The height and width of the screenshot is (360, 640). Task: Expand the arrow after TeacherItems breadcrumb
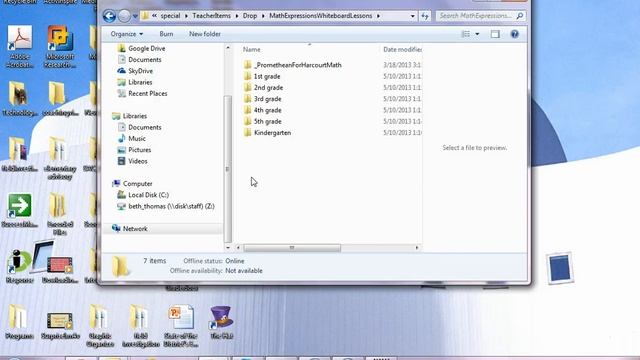236,16
